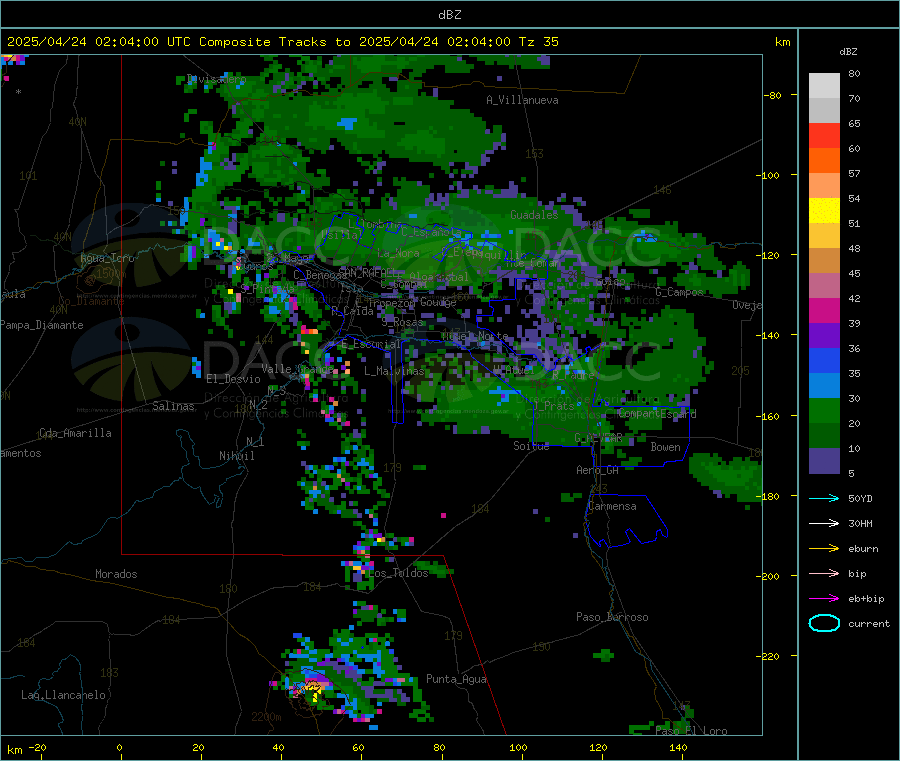This screenshot has height=761, width=900.
Task: Click the route number 205 on the map
Action: coord(740,371)
